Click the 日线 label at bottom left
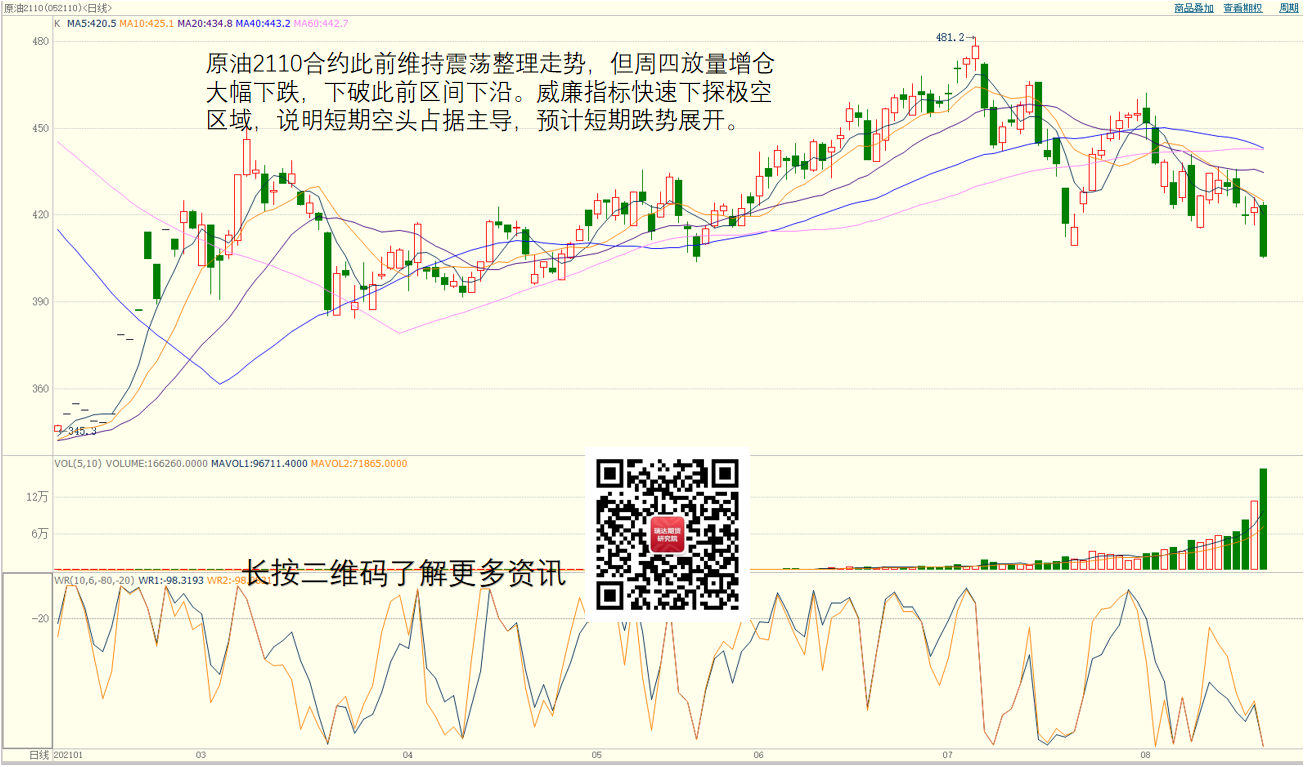The height and width of the screenshot is (767, 1310). 38,755
